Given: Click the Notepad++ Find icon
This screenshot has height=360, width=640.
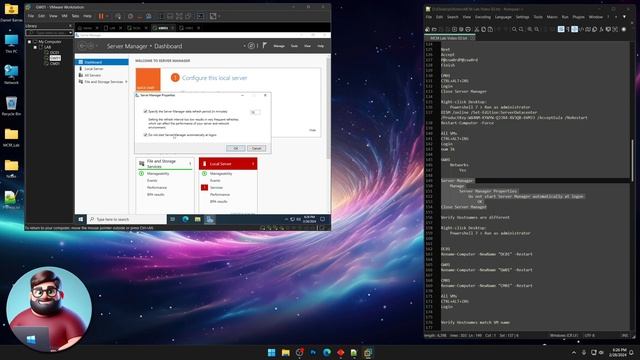Looking at the screenshot, I should [514, 29].
